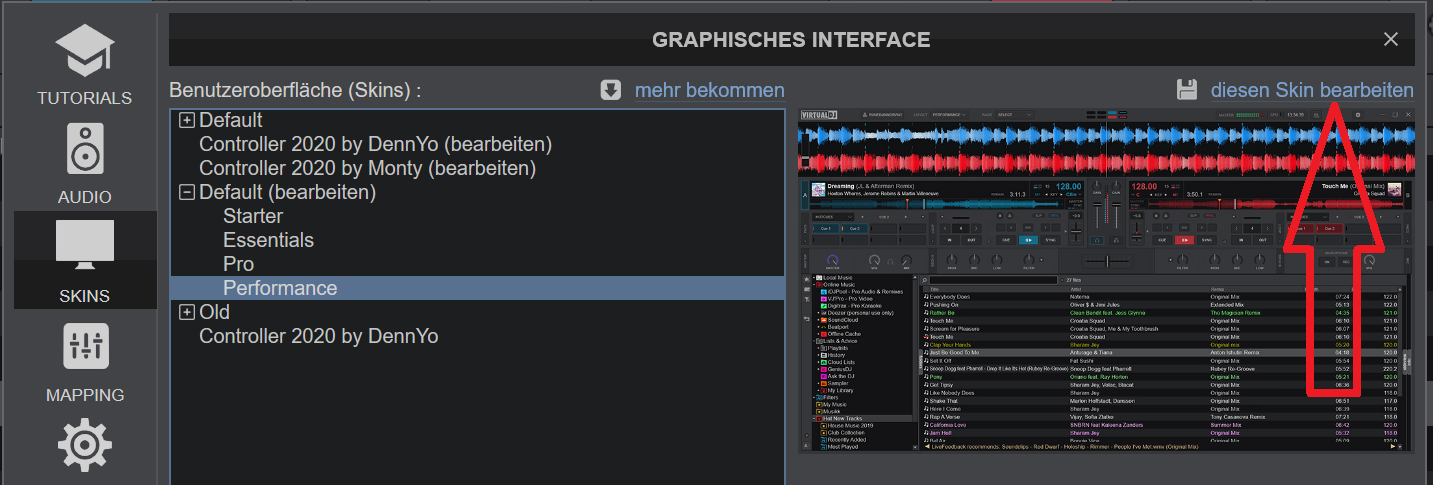Select the Default (bearbeiten) entry

(x=288, y=192)
